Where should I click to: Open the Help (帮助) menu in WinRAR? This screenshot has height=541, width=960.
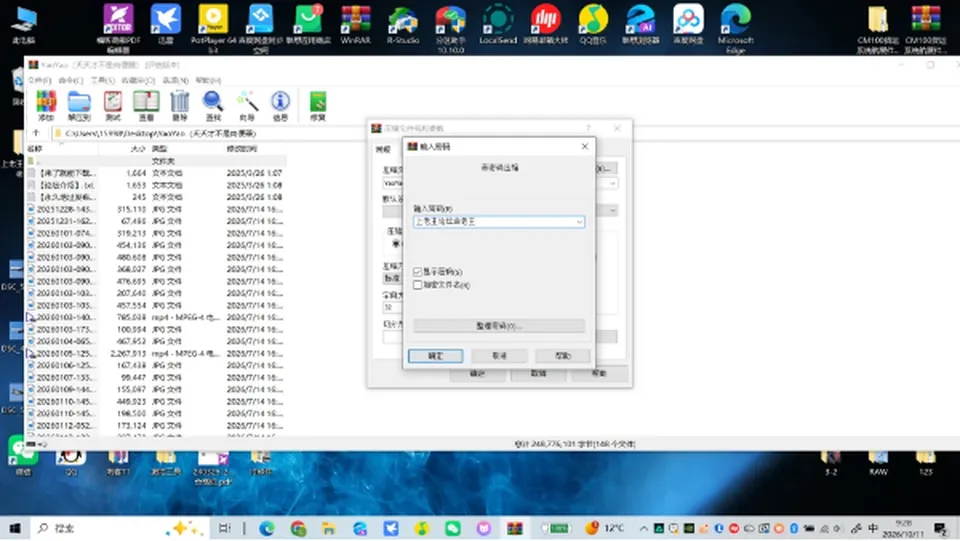pyautogui.click(x=208, y=80)
